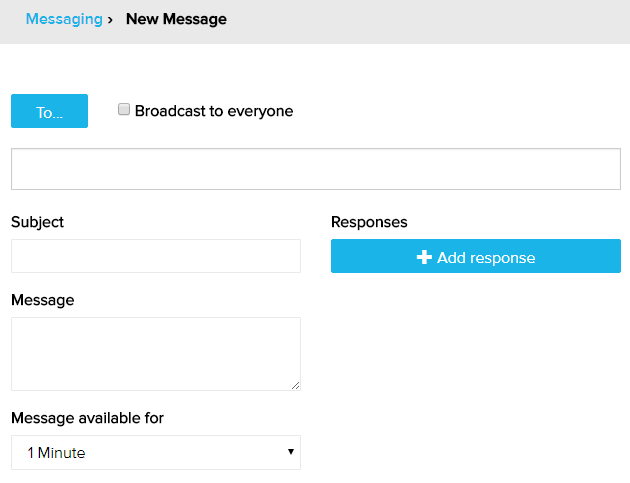Image resolution: width=630 pixels, height=483 pixels.
Task: Open the Message available for dropdown
Action: click(x=155, y=452)
